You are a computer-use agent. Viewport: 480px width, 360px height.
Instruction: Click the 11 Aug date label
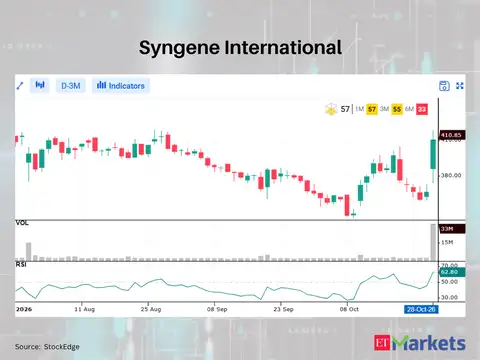pyautogui.click(x=84, y=309)
